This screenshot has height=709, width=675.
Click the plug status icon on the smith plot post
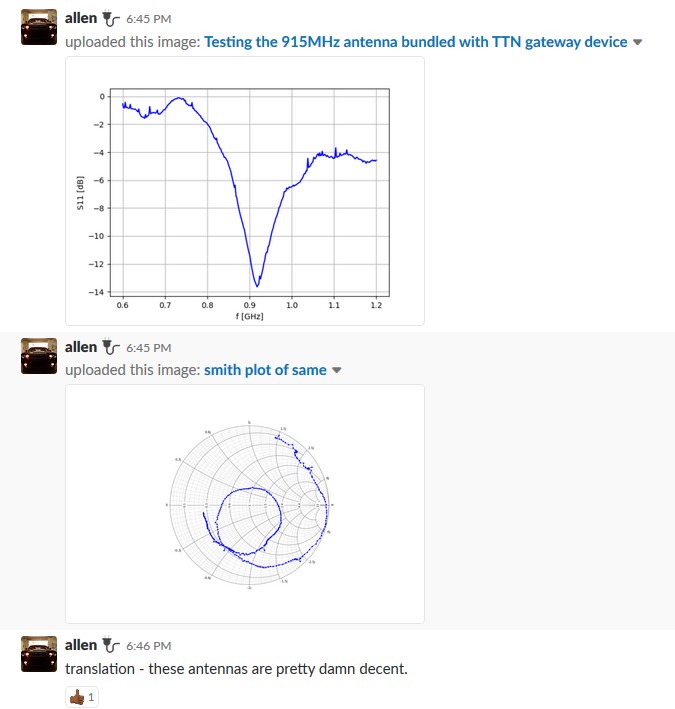click(111, 347)
